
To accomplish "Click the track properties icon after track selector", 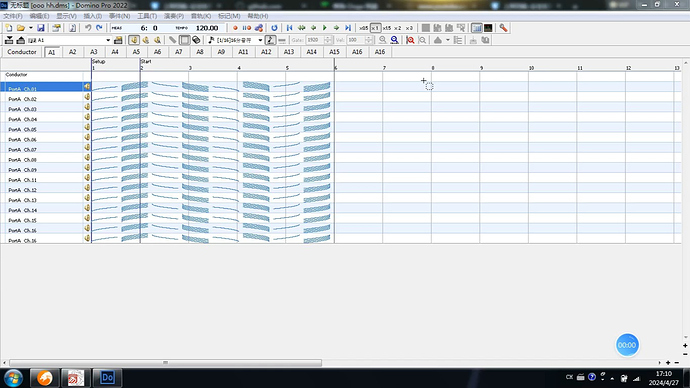I will coord(118,40).
